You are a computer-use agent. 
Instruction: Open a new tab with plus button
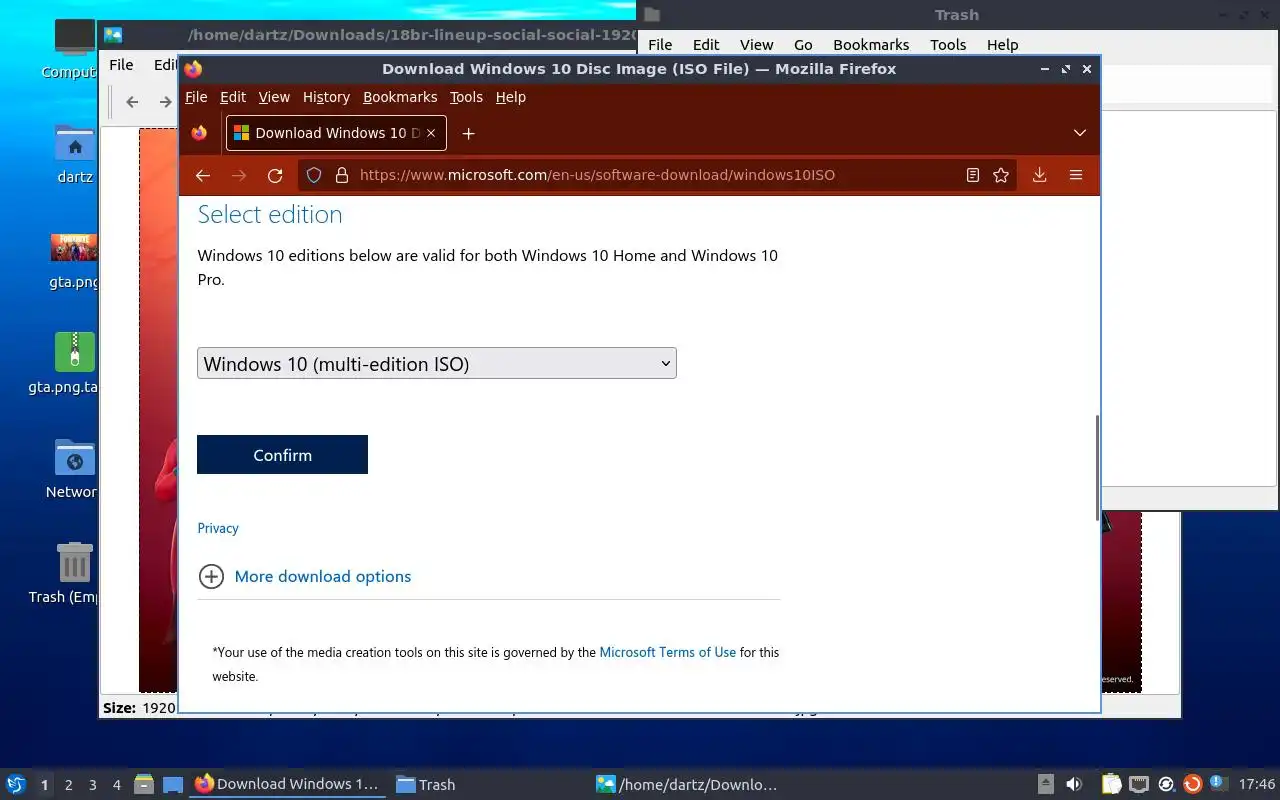[x=468, y=133]
